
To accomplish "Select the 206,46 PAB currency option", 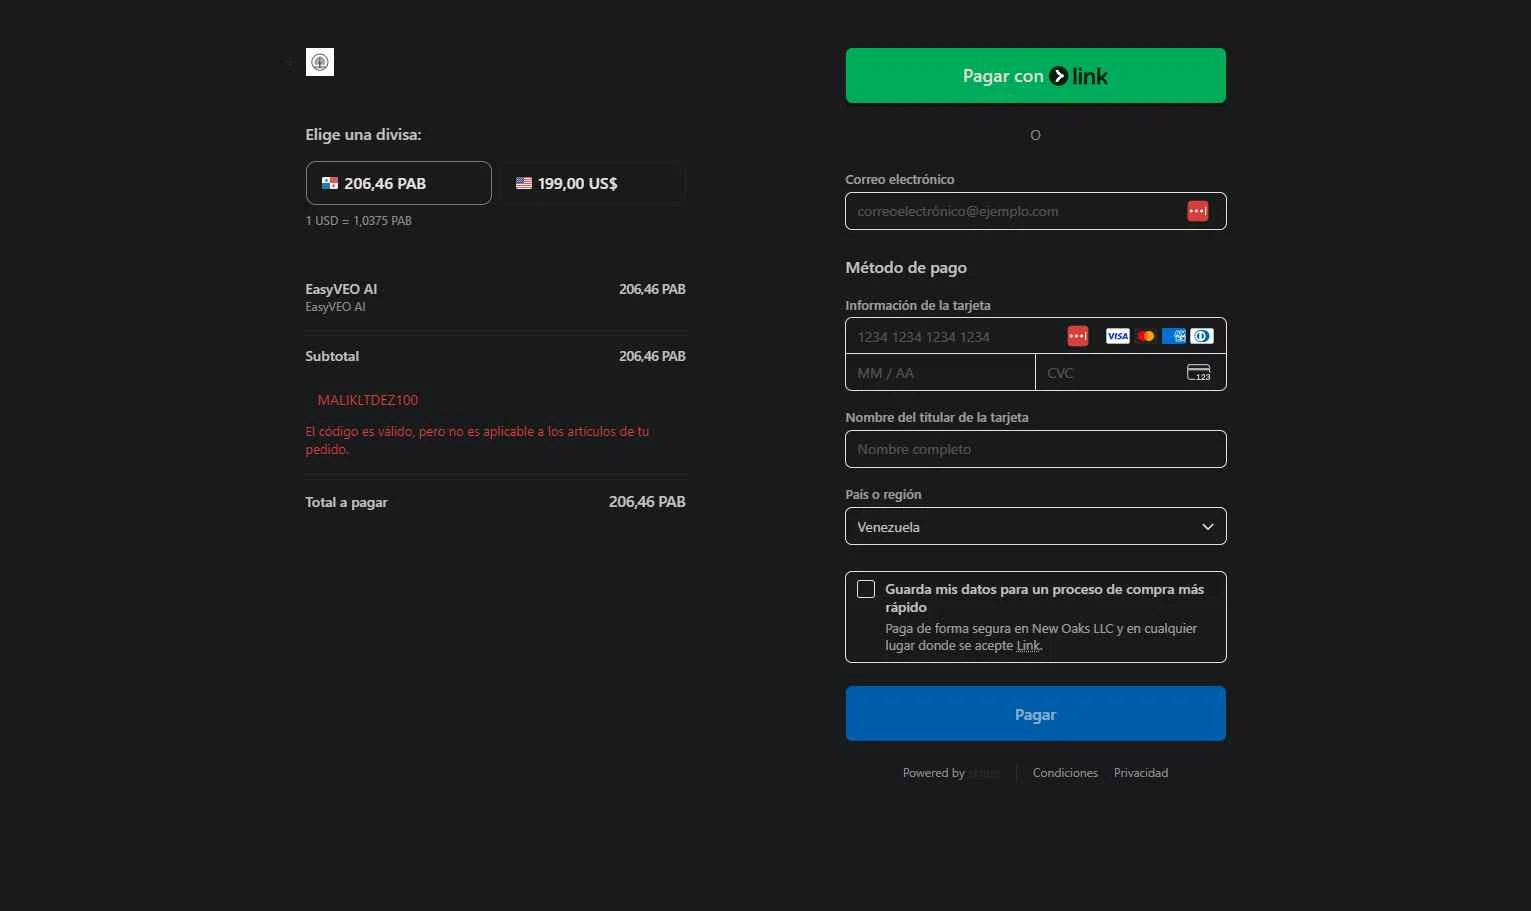I will pyautogui.click(x=398, y=183).
